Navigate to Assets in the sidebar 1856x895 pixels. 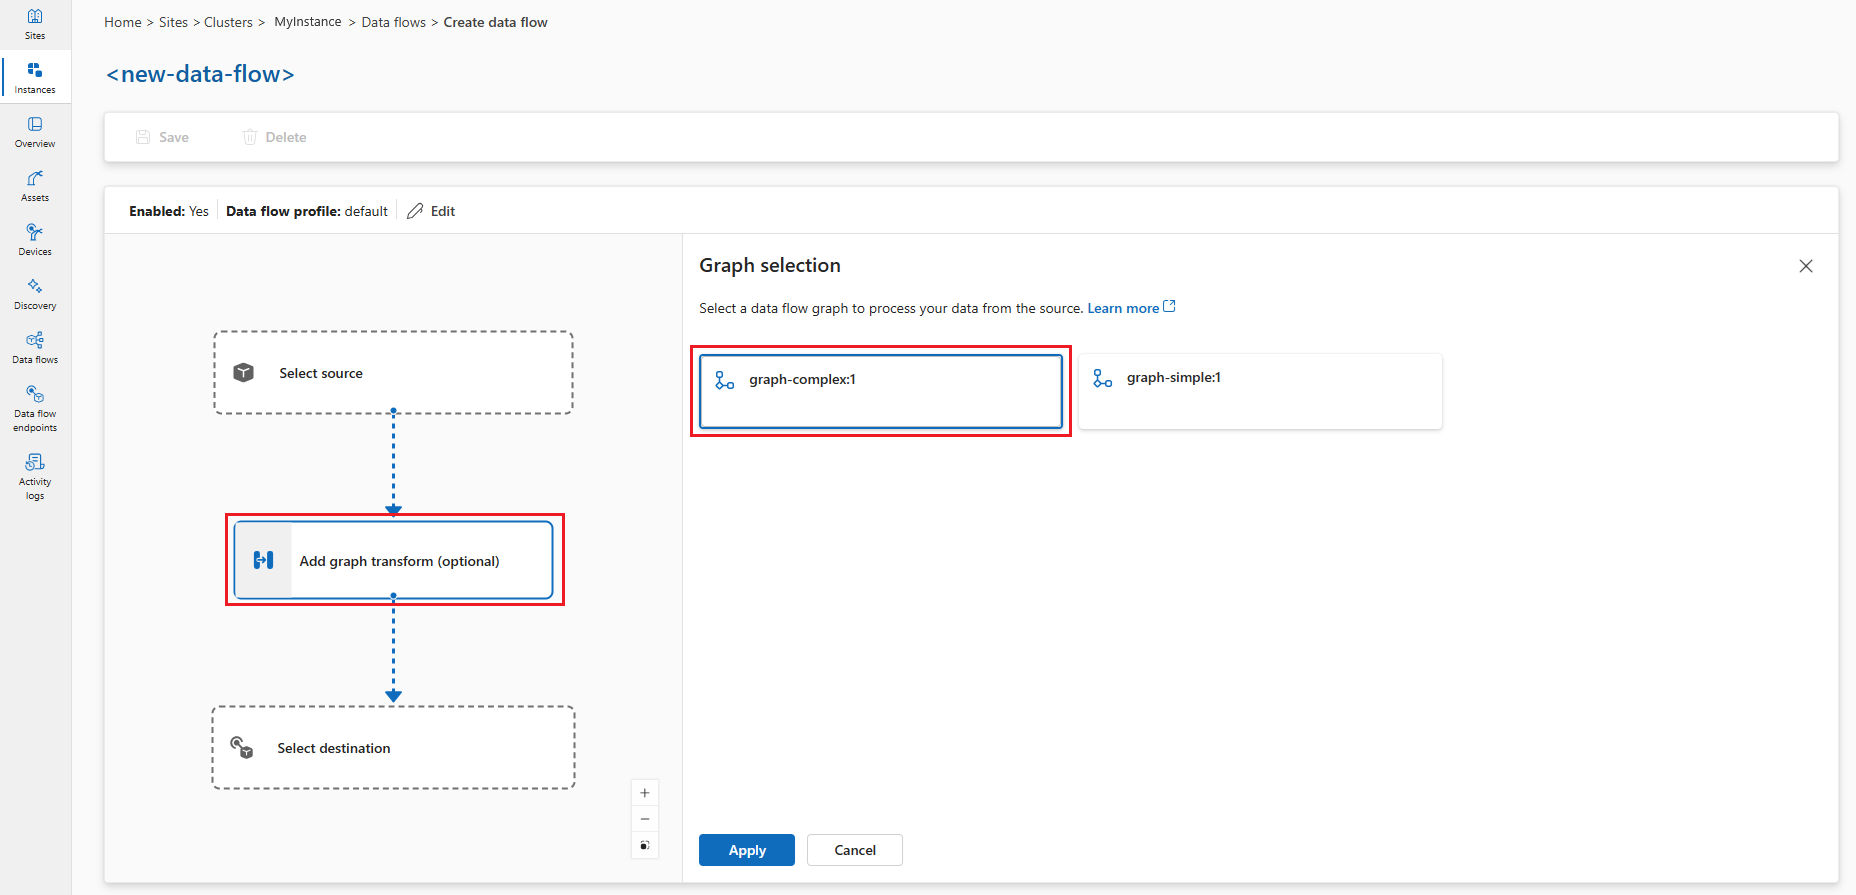click(35, 185)
